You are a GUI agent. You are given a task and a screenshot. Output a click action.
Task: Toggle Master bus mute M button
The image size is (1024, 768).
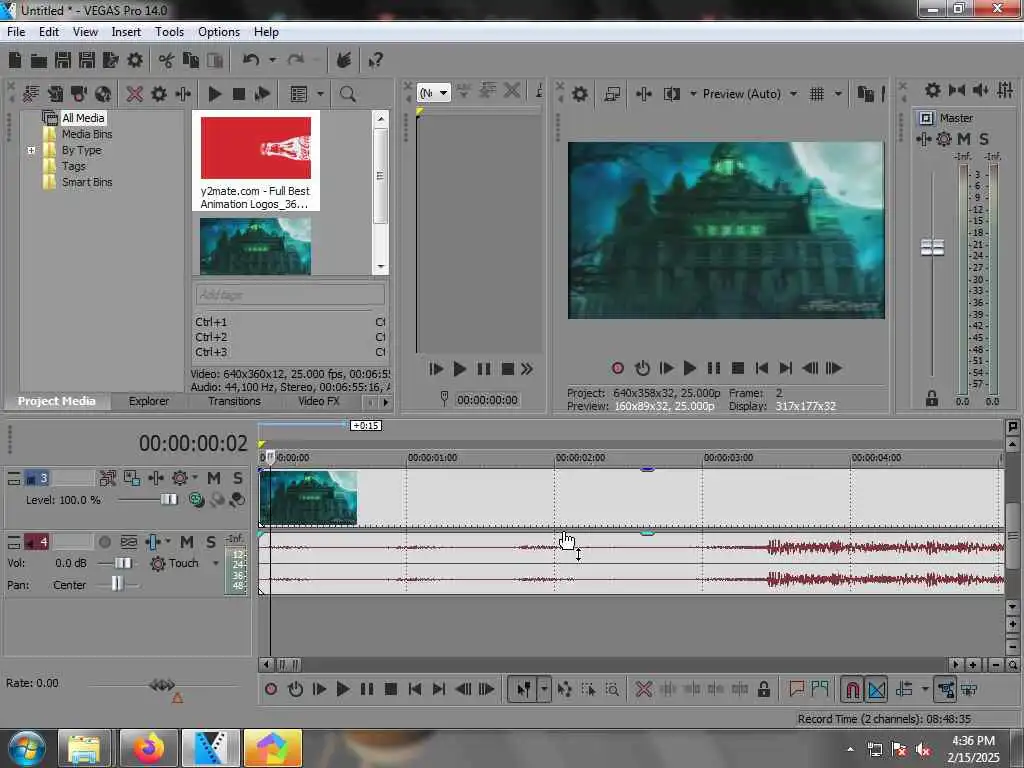click(x=964, y=139)
